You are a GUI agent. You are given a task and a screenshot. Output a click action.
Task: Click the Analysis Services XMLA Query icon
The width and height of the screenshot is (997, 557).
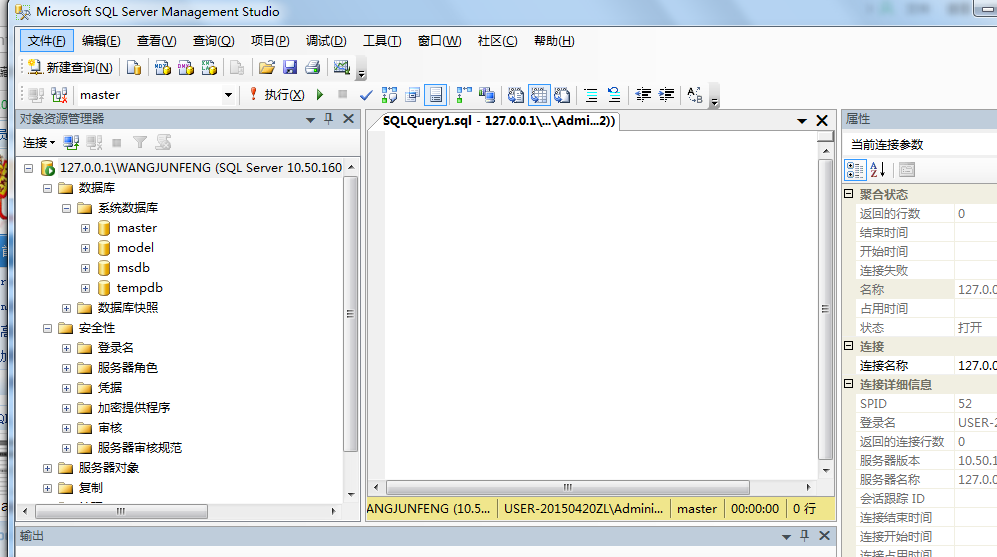tap(209, 67)
